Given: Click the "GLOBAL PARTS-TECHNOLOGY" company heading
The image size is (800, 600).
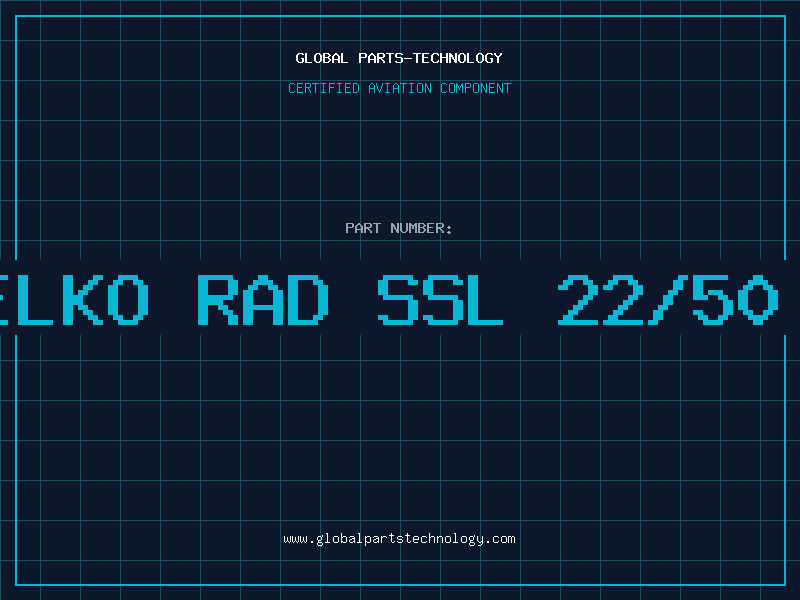Looking at the screenshot, I should click(x=399, y=58).
